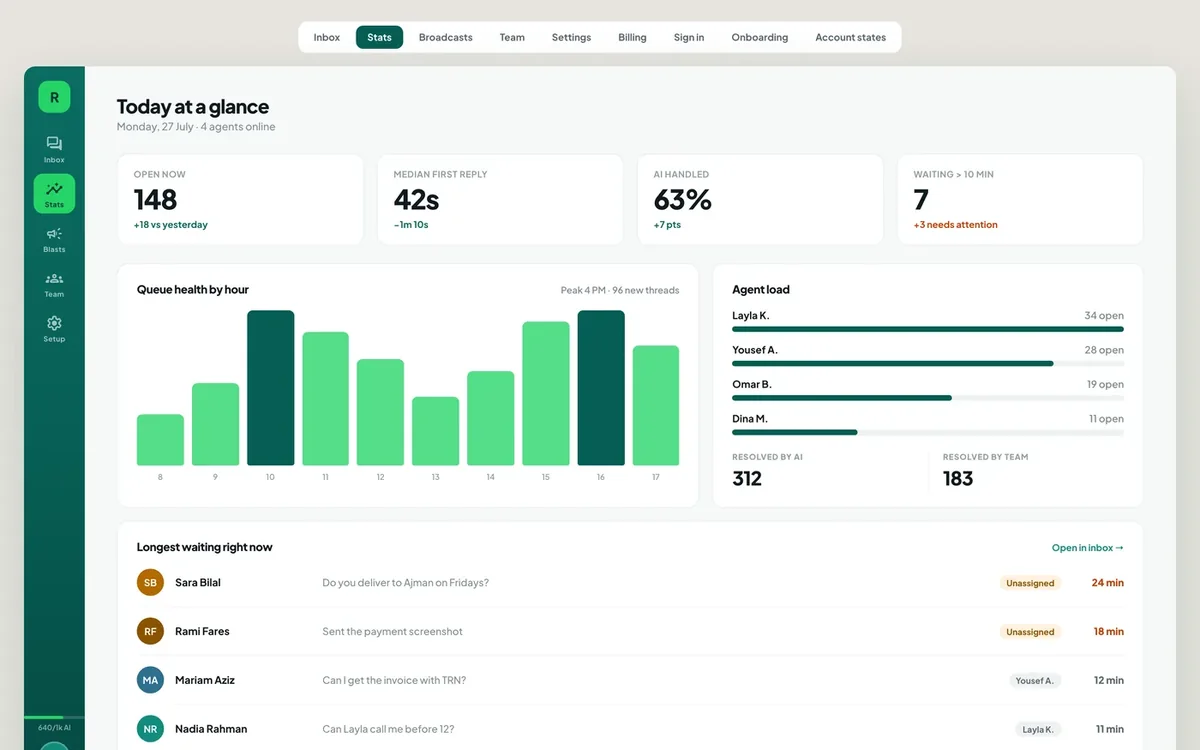Image resolution: width=1200 pixels, height=750 pixels.
Task: Click the chart bar for hour 8
Action: point(160,440)
